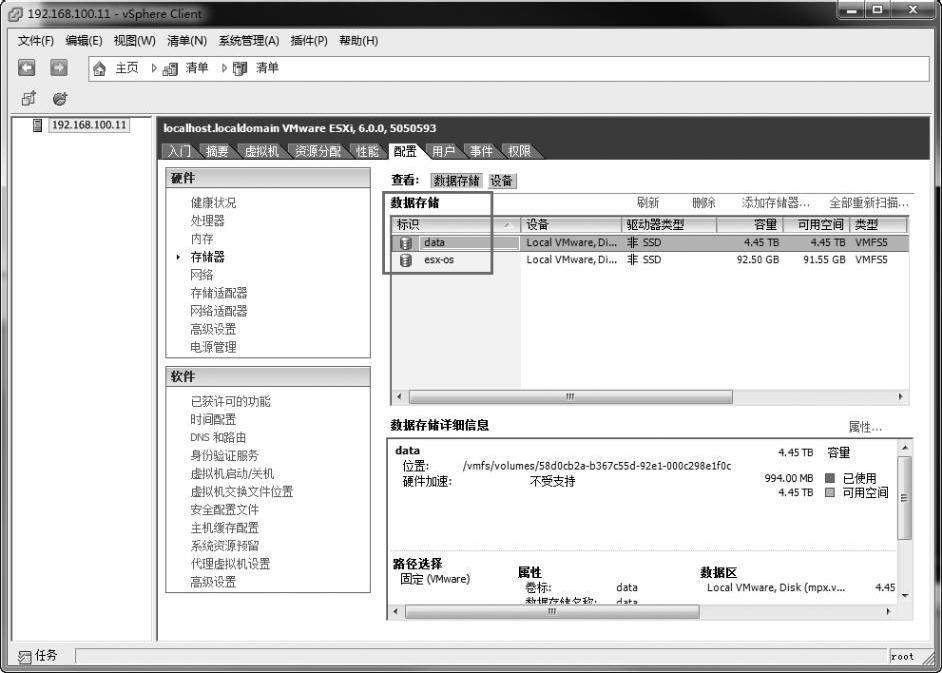Click 全部重新扫描... link
This screenshot has width=942, height=673.
(868, 203)
